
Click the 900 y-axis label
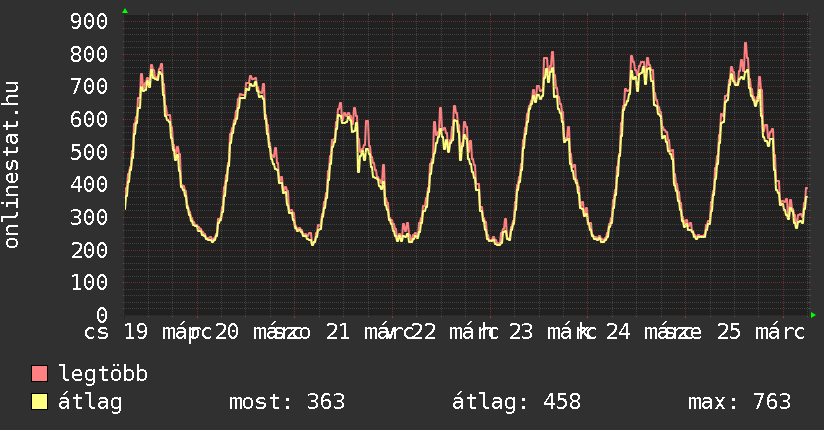point(90,22)
